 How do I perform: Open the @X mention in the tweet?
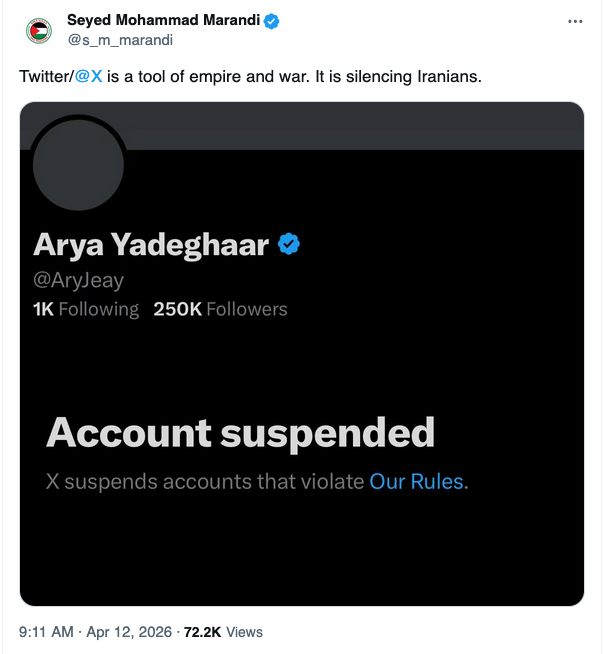pyautogui.click(x=89, y=77)
